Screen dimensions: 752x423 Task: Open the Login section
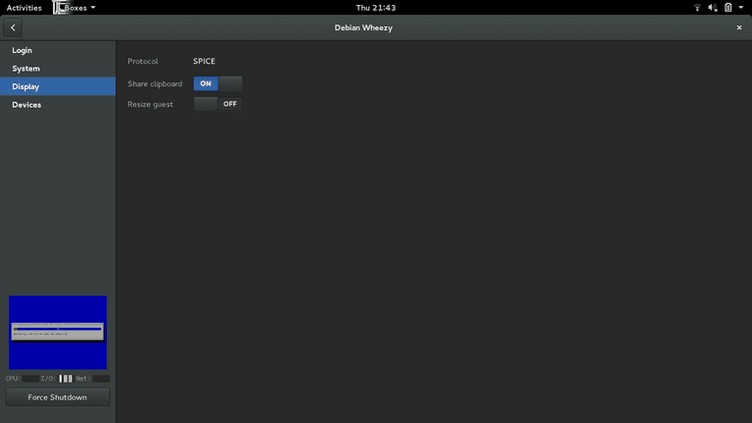point(58,50)
